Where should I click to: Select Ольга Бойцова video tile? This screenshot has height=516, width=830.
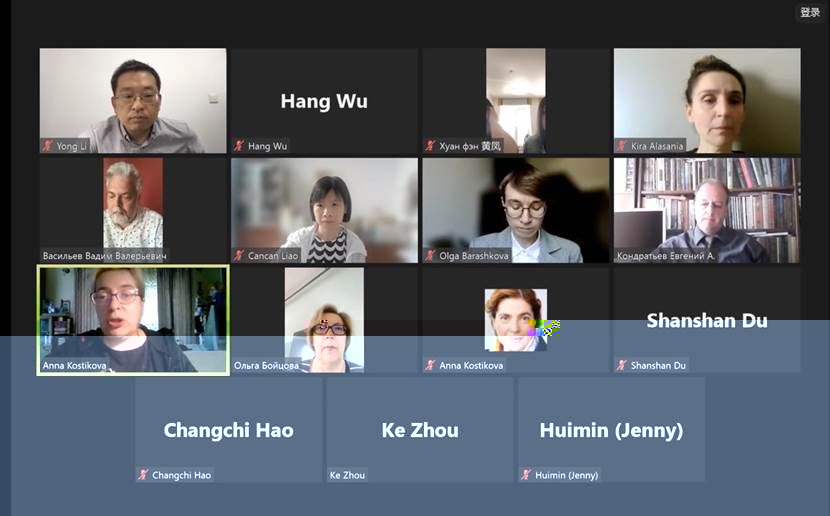(324, 320)
